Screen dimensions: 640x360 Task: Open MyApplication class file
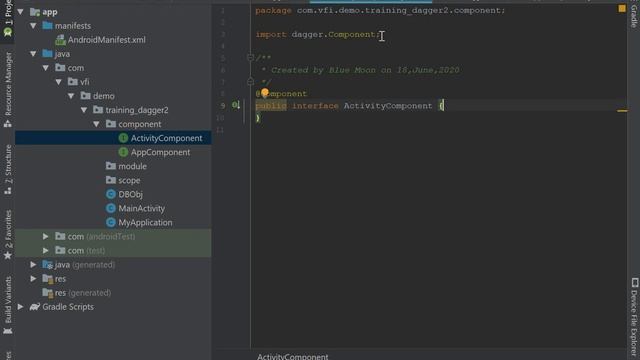pos(145,222)
